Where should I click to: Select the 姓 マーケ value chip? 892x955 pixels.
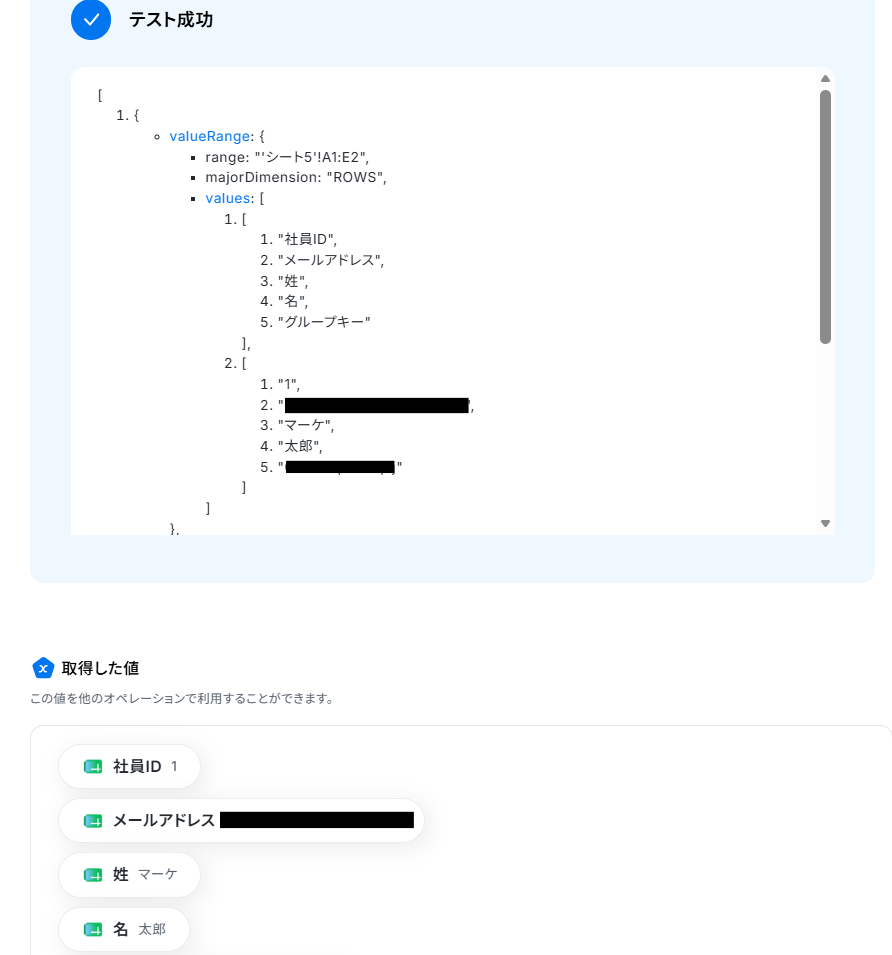pos(129,875)
